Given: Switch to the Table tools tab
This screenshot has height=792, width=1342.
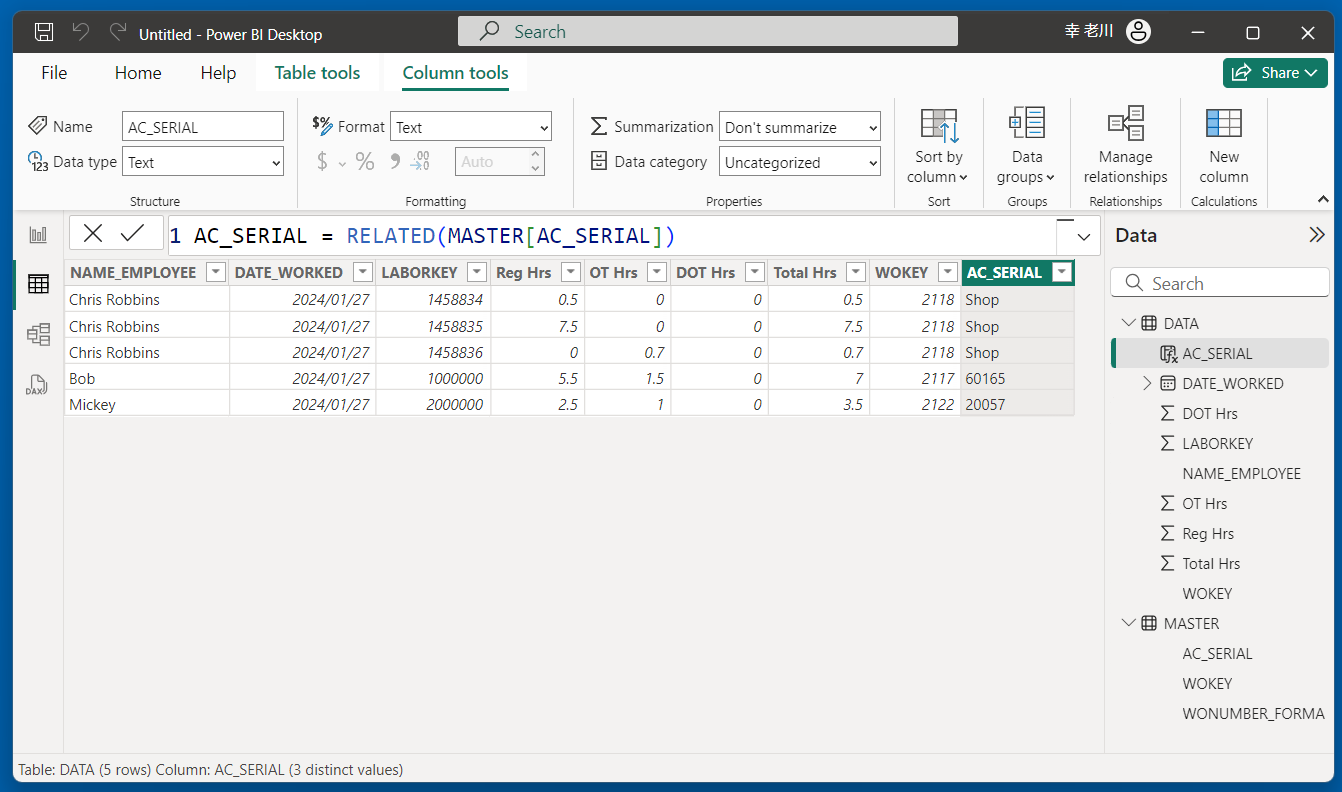Looking at the screenshot, I should pos(318,73).
